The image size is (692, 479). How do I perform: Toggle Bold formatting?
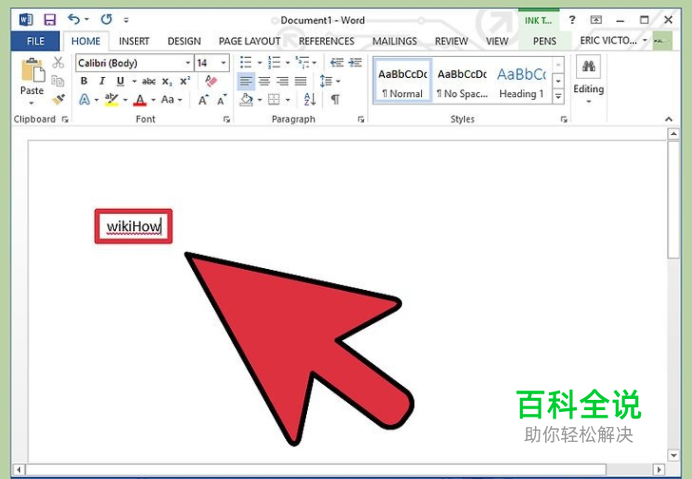tap(84, 81)
